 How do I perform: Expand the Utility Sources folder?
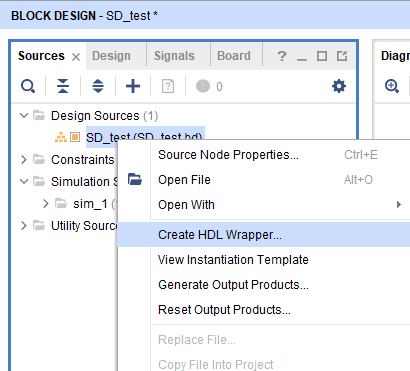[24, 226]
